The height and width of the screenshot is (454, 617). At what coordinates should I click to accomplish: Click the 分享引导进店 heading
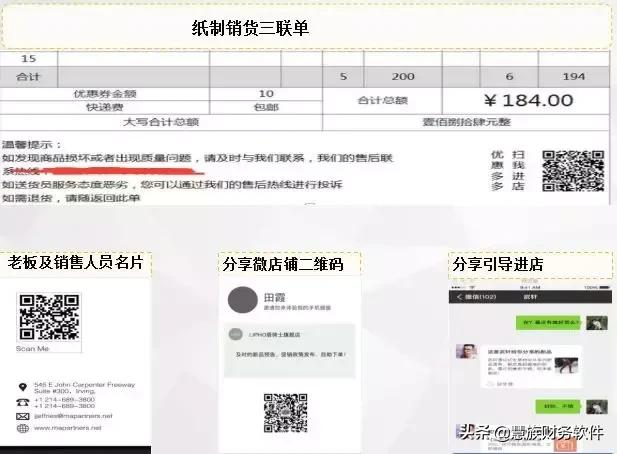(498, 264)
